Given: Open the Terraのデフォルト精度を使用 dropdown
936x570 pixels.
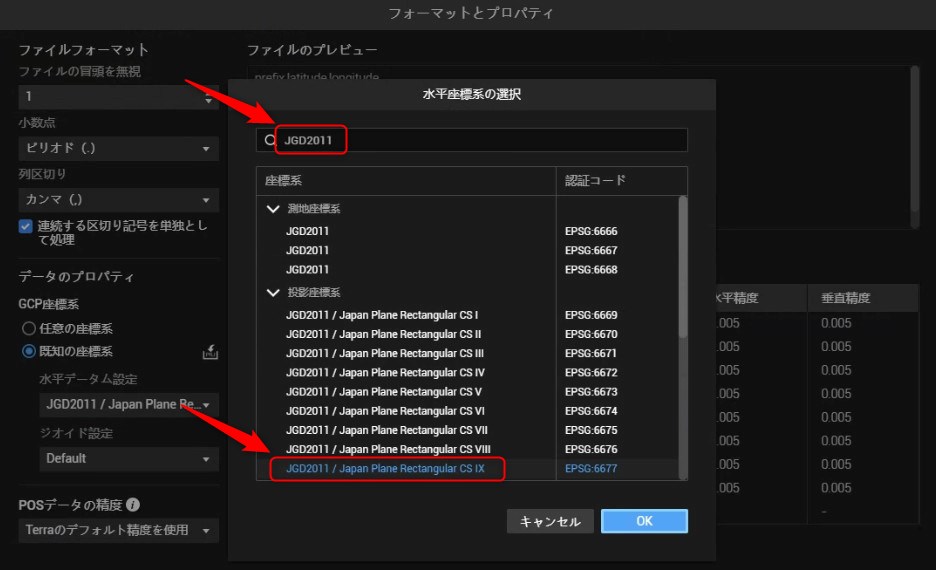Looking at the screenshot, I should point(118,530).
